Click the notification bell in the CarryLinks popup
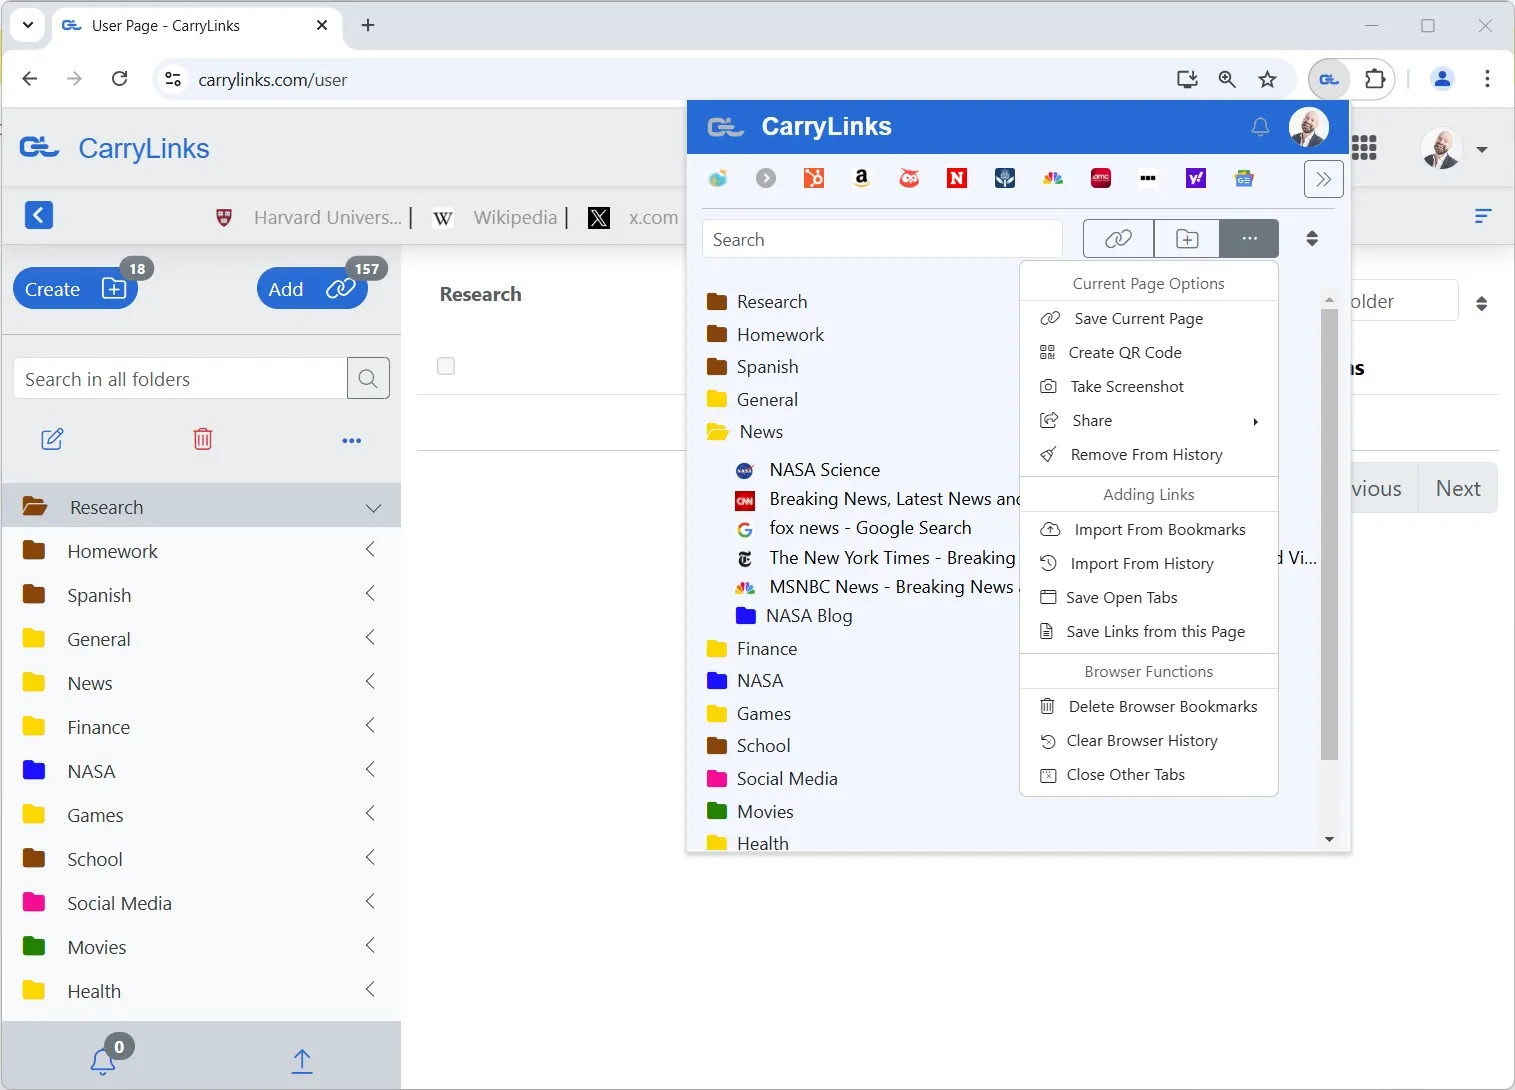 coord(1259,127)
